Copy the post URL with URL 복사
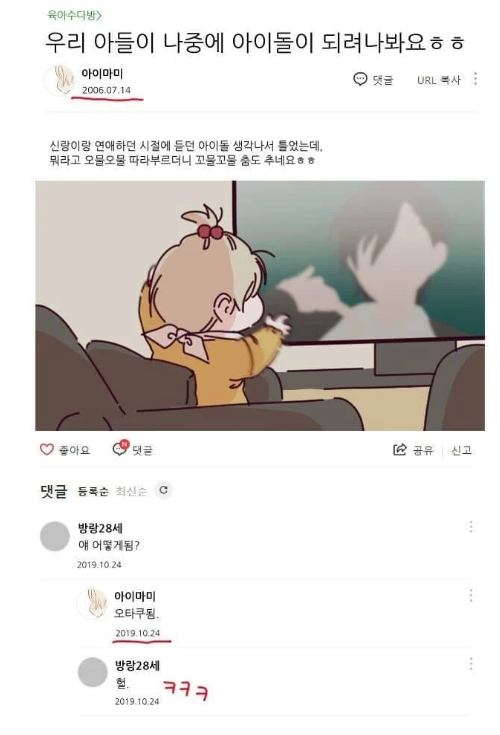The width and height of the screenshot is (500, 735). (x=439, y=80)
